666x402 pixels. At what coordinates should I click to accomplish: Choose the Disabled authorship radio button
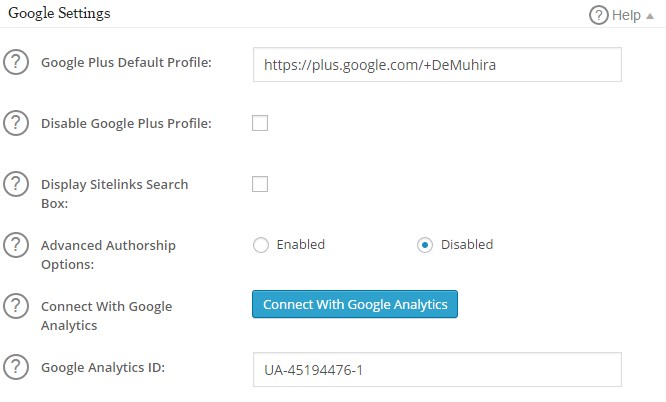[x=425, y=245]
